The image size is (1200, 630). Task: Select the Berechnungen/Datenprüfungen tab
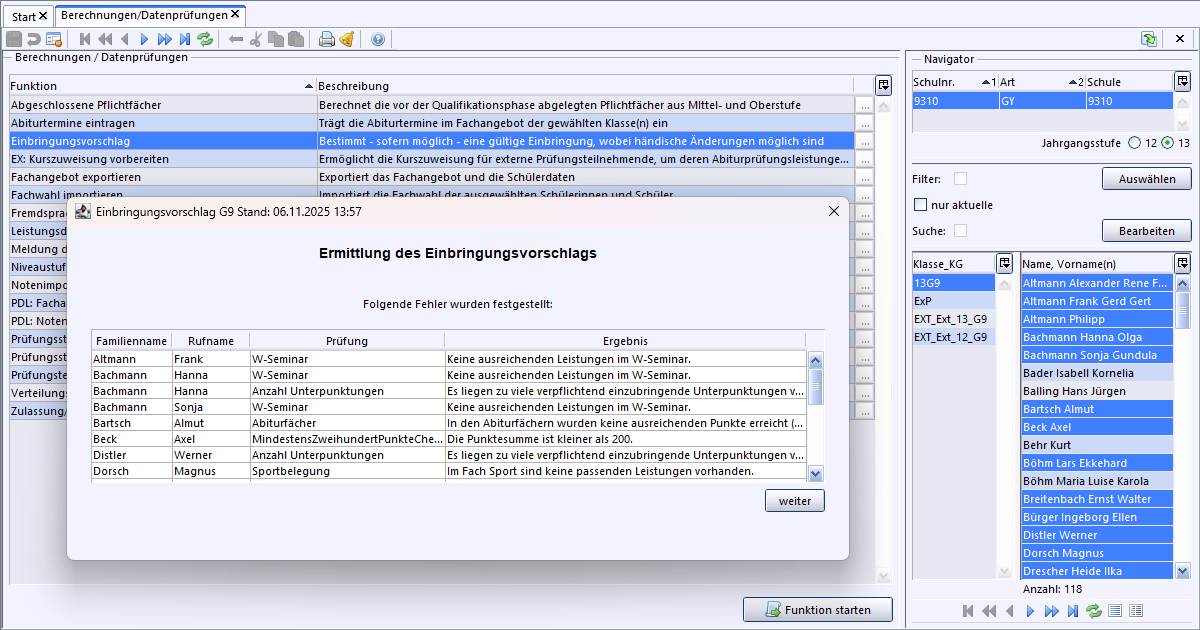143,15
